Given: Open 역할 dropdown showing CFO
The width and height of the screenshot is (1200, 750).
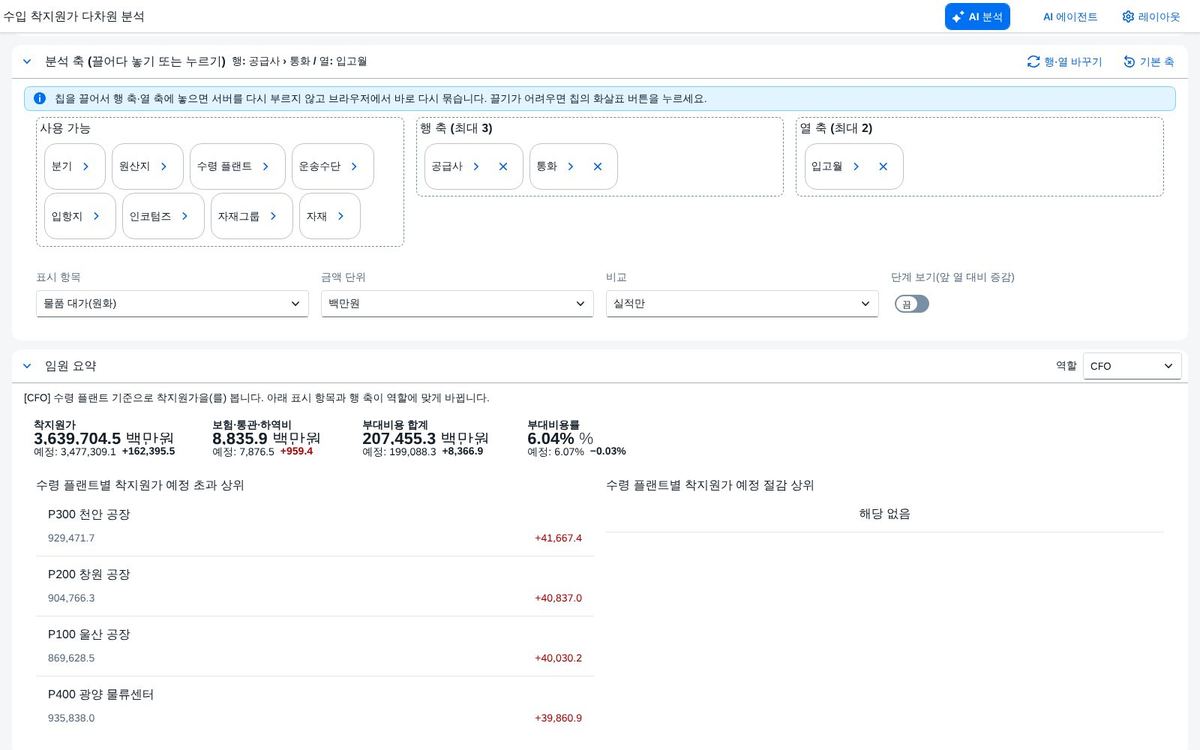Looking at the screenshot, I should (x=1132, y=366).
